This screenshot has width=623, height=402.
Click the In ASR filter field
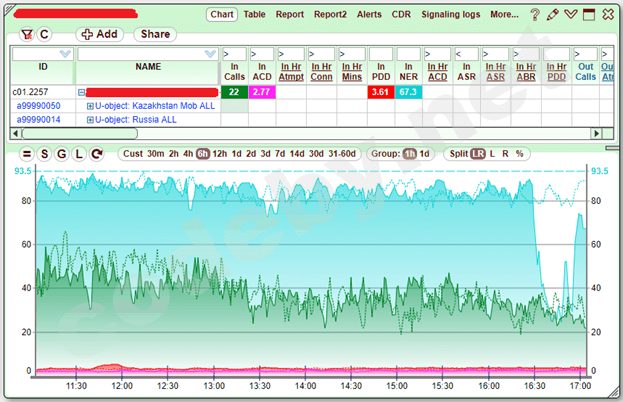click(466, 54)
